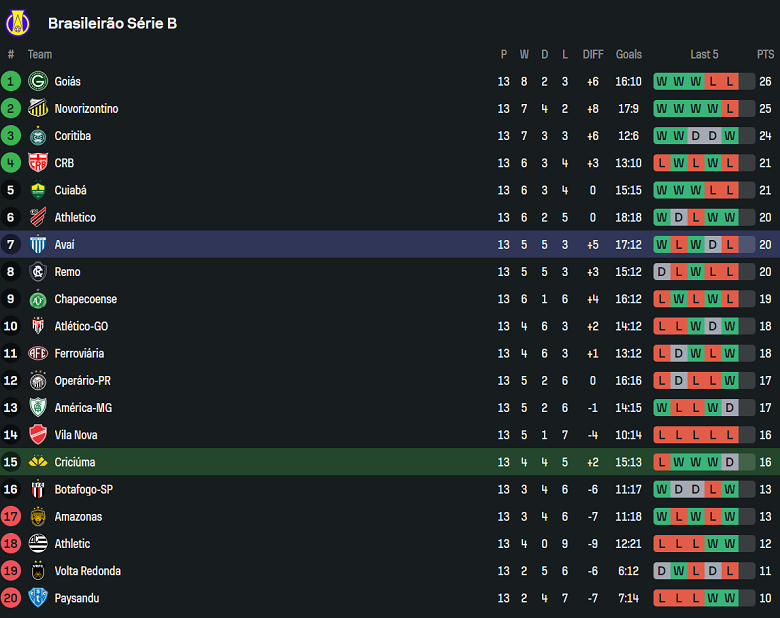Click the CRB club badge
780x618 pixels.
coord(38,163)
